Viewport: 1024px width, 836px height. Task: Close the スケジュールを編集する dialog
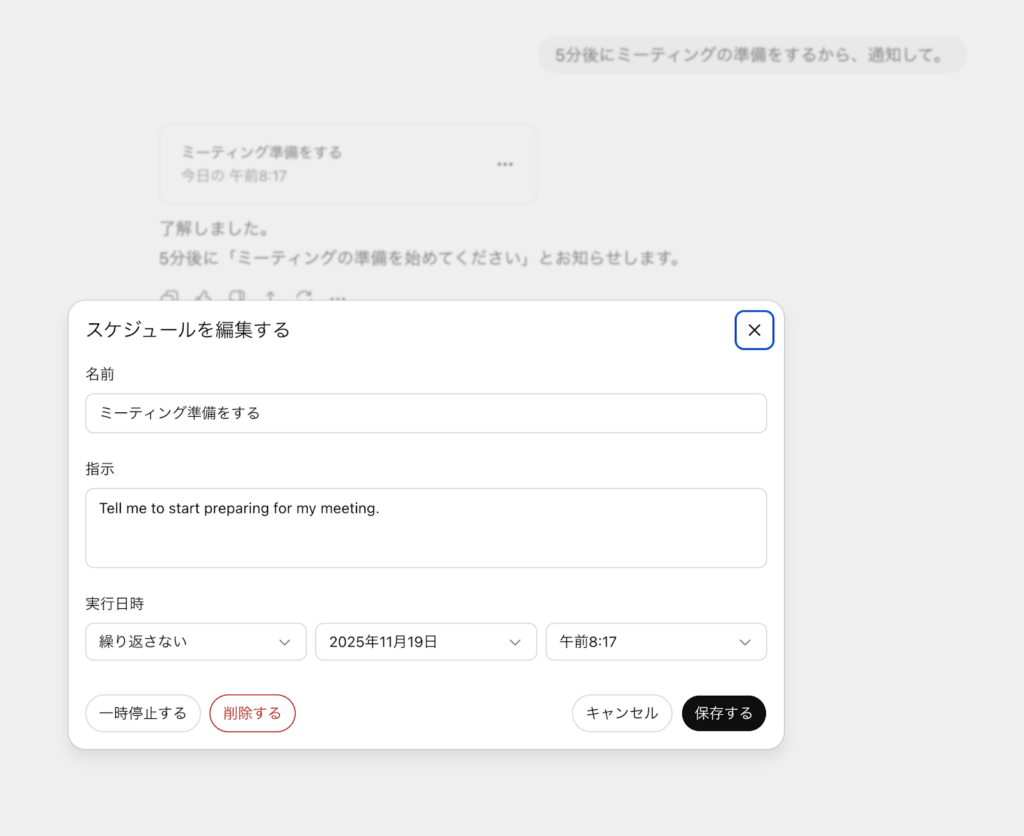(x=754, y=330)
